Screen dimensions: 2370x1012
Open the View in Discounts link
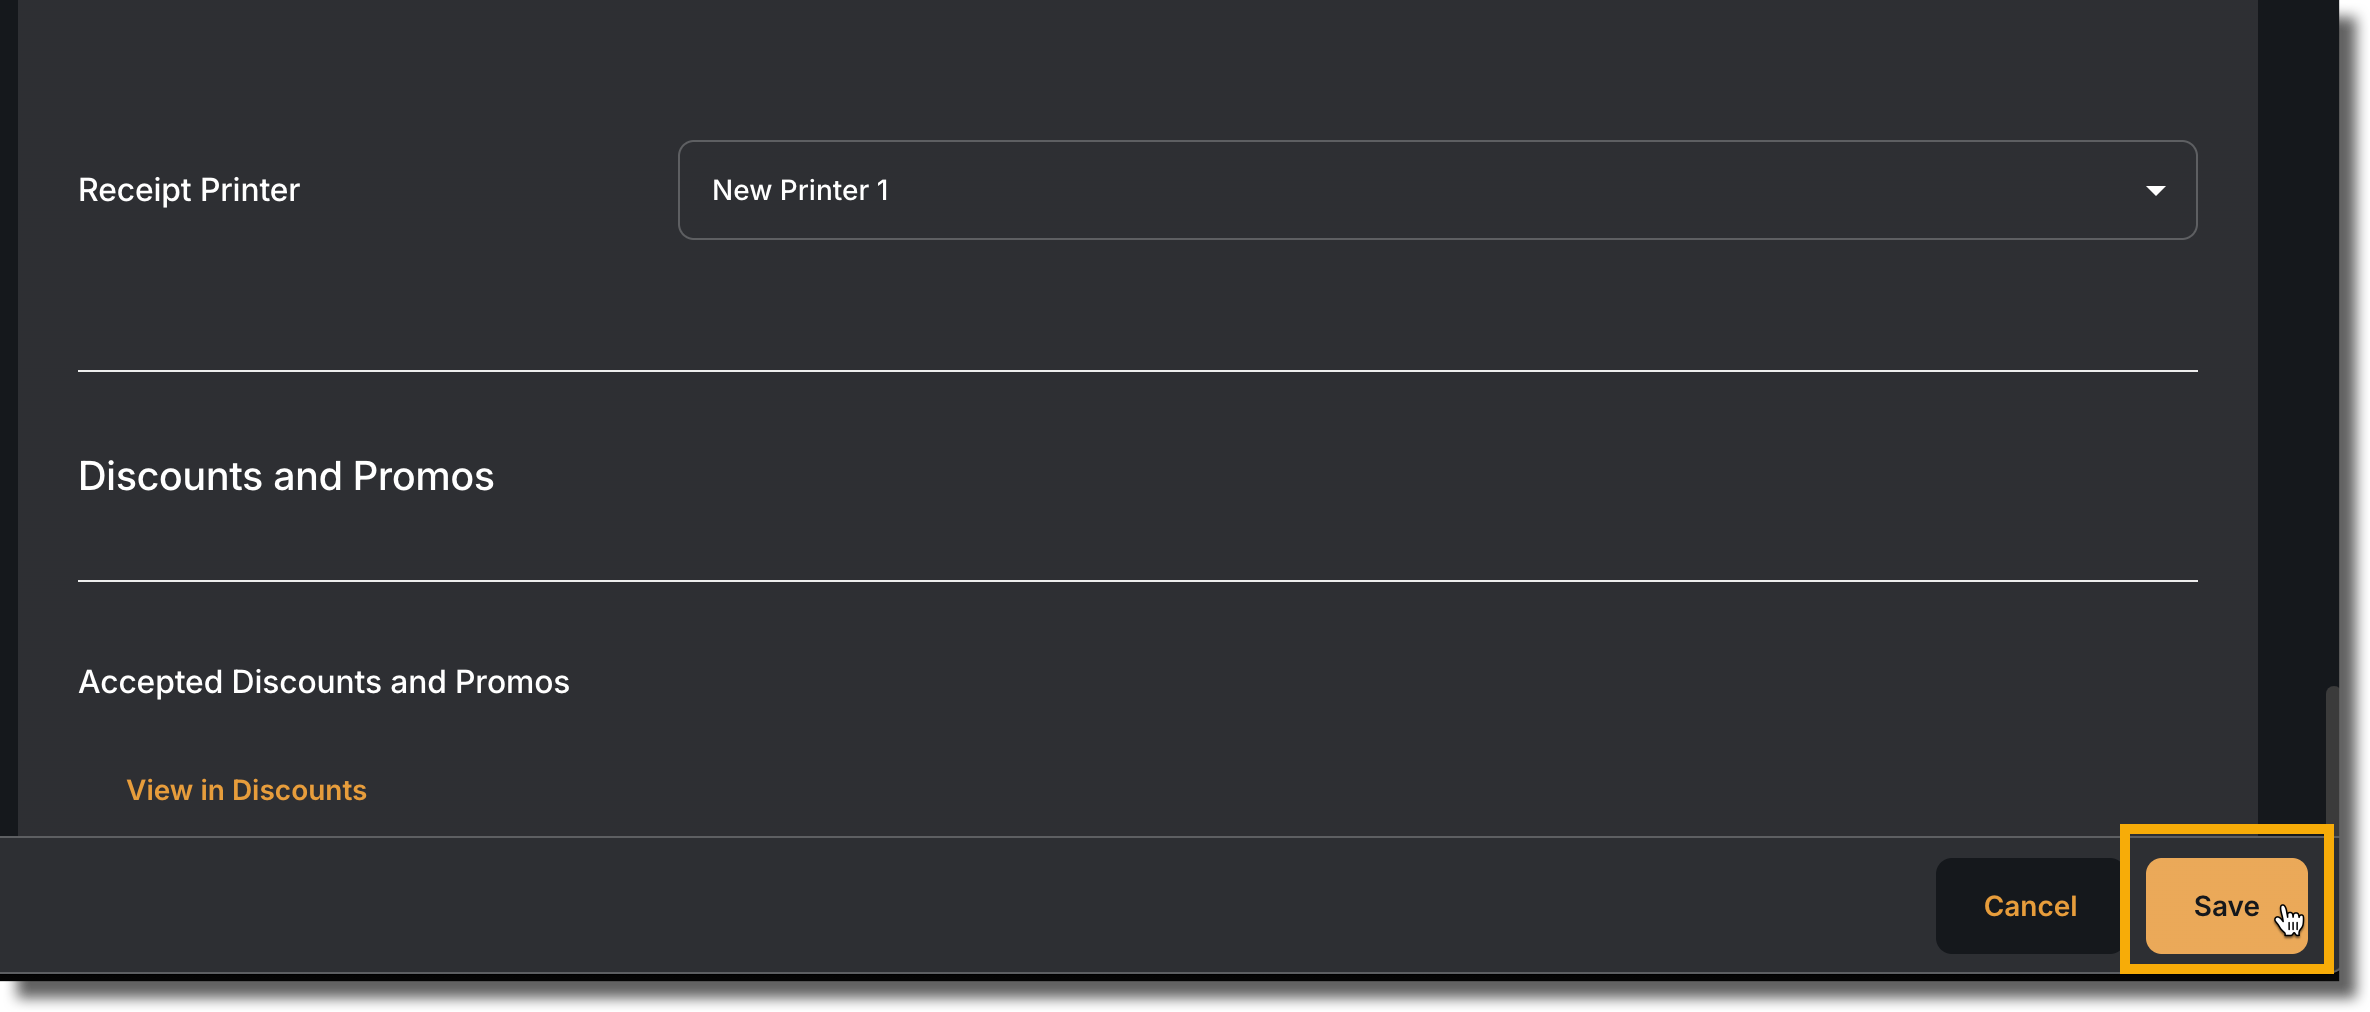(246, 790)
